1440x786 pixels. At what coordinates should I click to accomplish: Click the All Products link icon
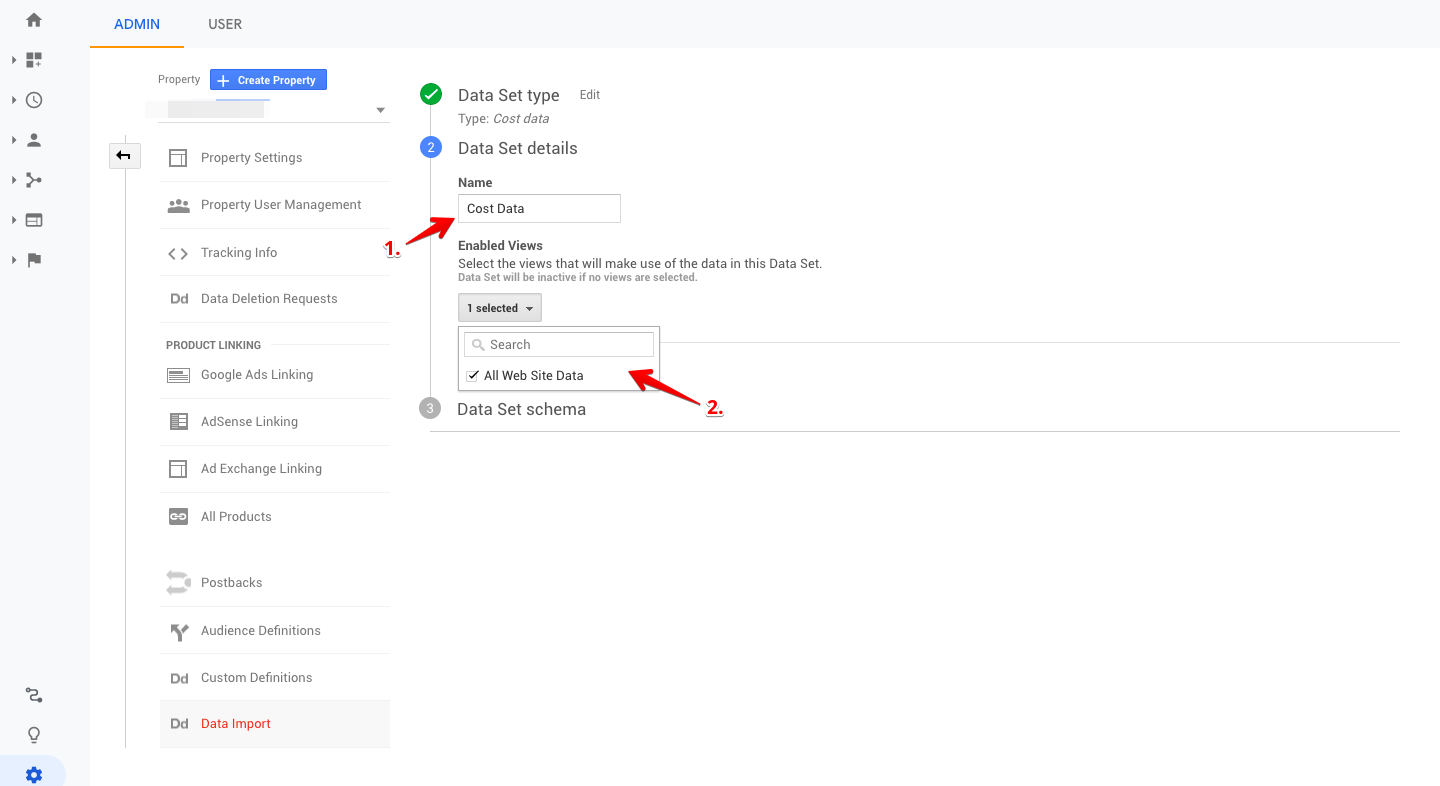tap(178, 517)
